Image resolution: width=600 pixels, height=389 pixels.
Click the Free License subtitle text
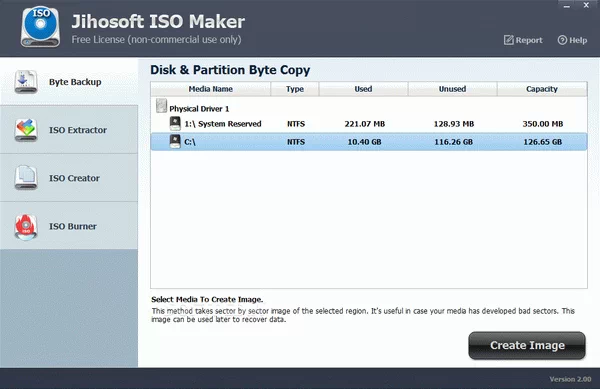[156, 39]
